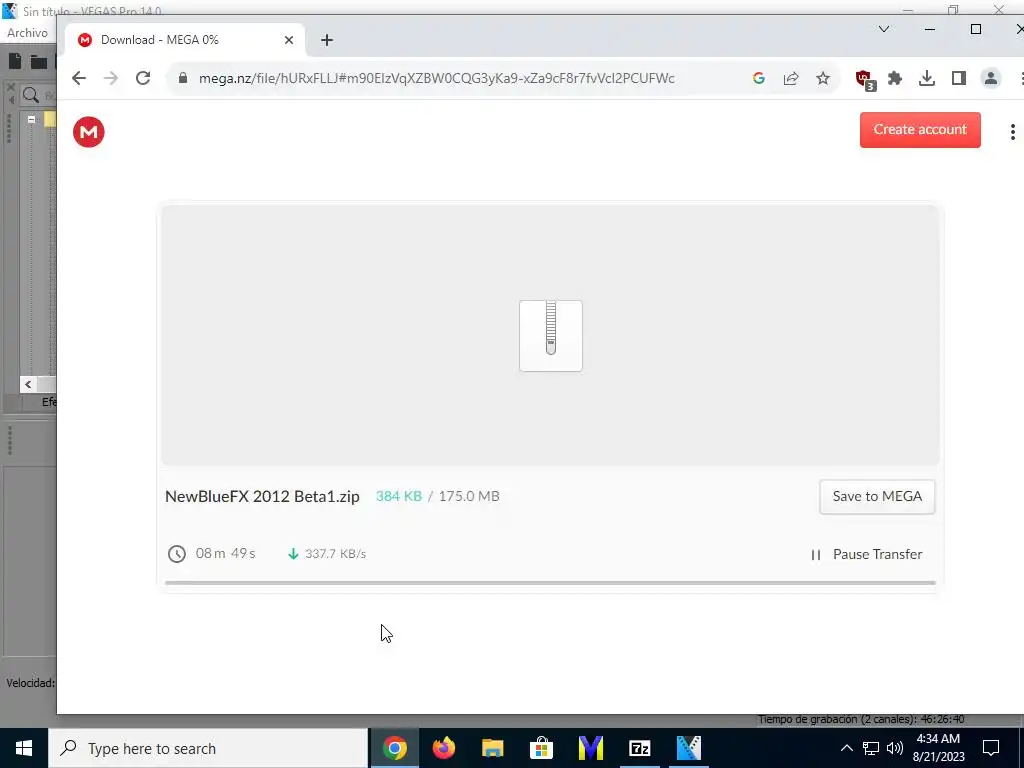
Task: Open the Archivo menu in VEGAS Pro
Action: [x=27, y=33]
